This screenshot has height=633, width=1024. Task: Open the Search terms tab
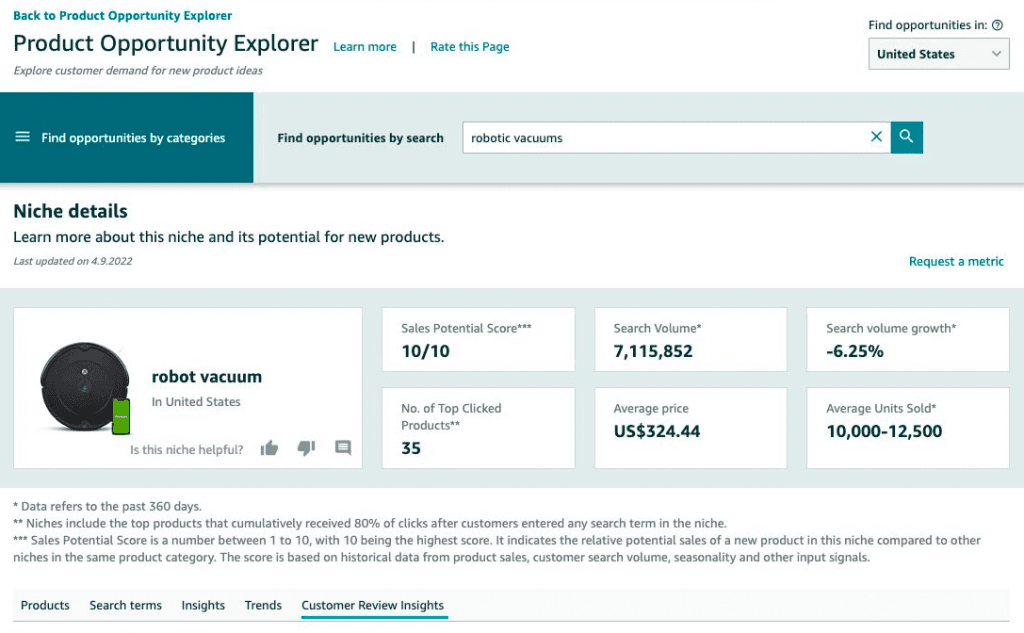125,605
